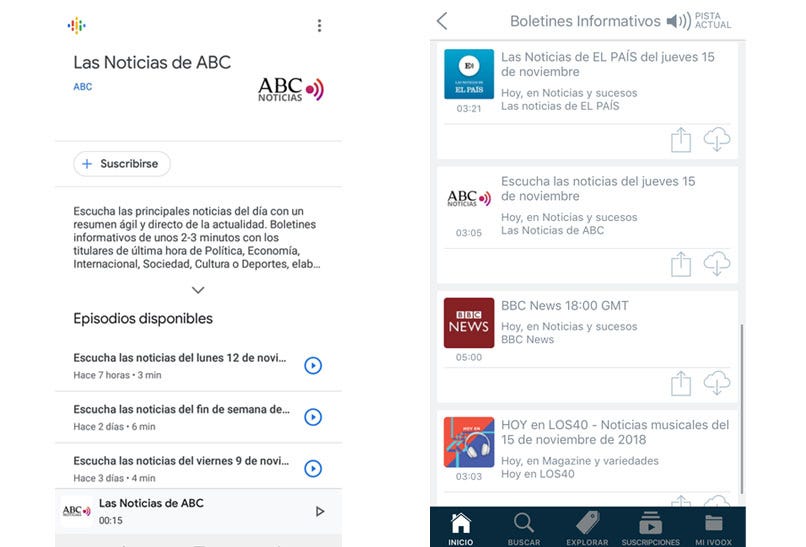This screenshot has width=806, height=547.
Task: Share the EL PAÍS news episode
Action: [x=681, y=140]
